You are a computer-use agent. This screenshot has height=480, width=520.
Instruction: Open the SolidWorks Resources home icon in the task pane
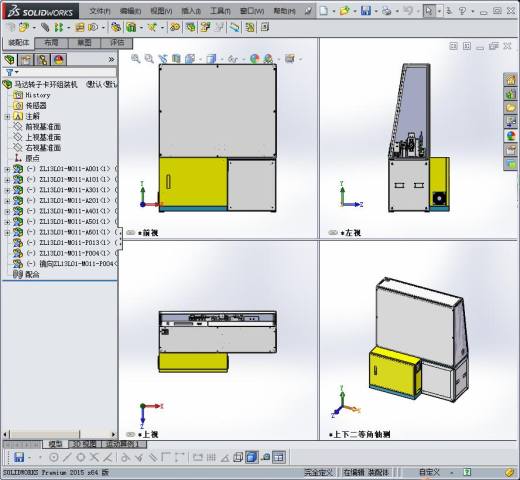pos(511,80)
